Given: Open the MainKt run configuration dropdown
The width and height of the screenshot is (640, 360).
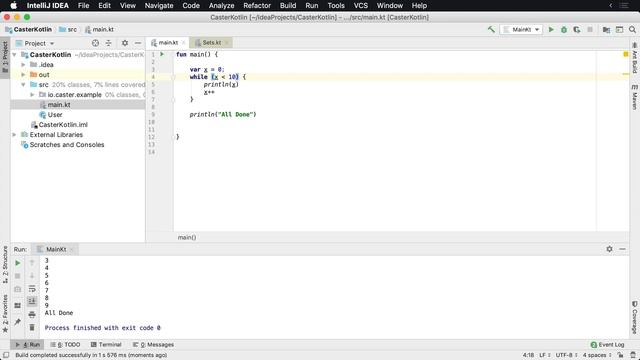Looking at the screenshot, I should [521, 29].
